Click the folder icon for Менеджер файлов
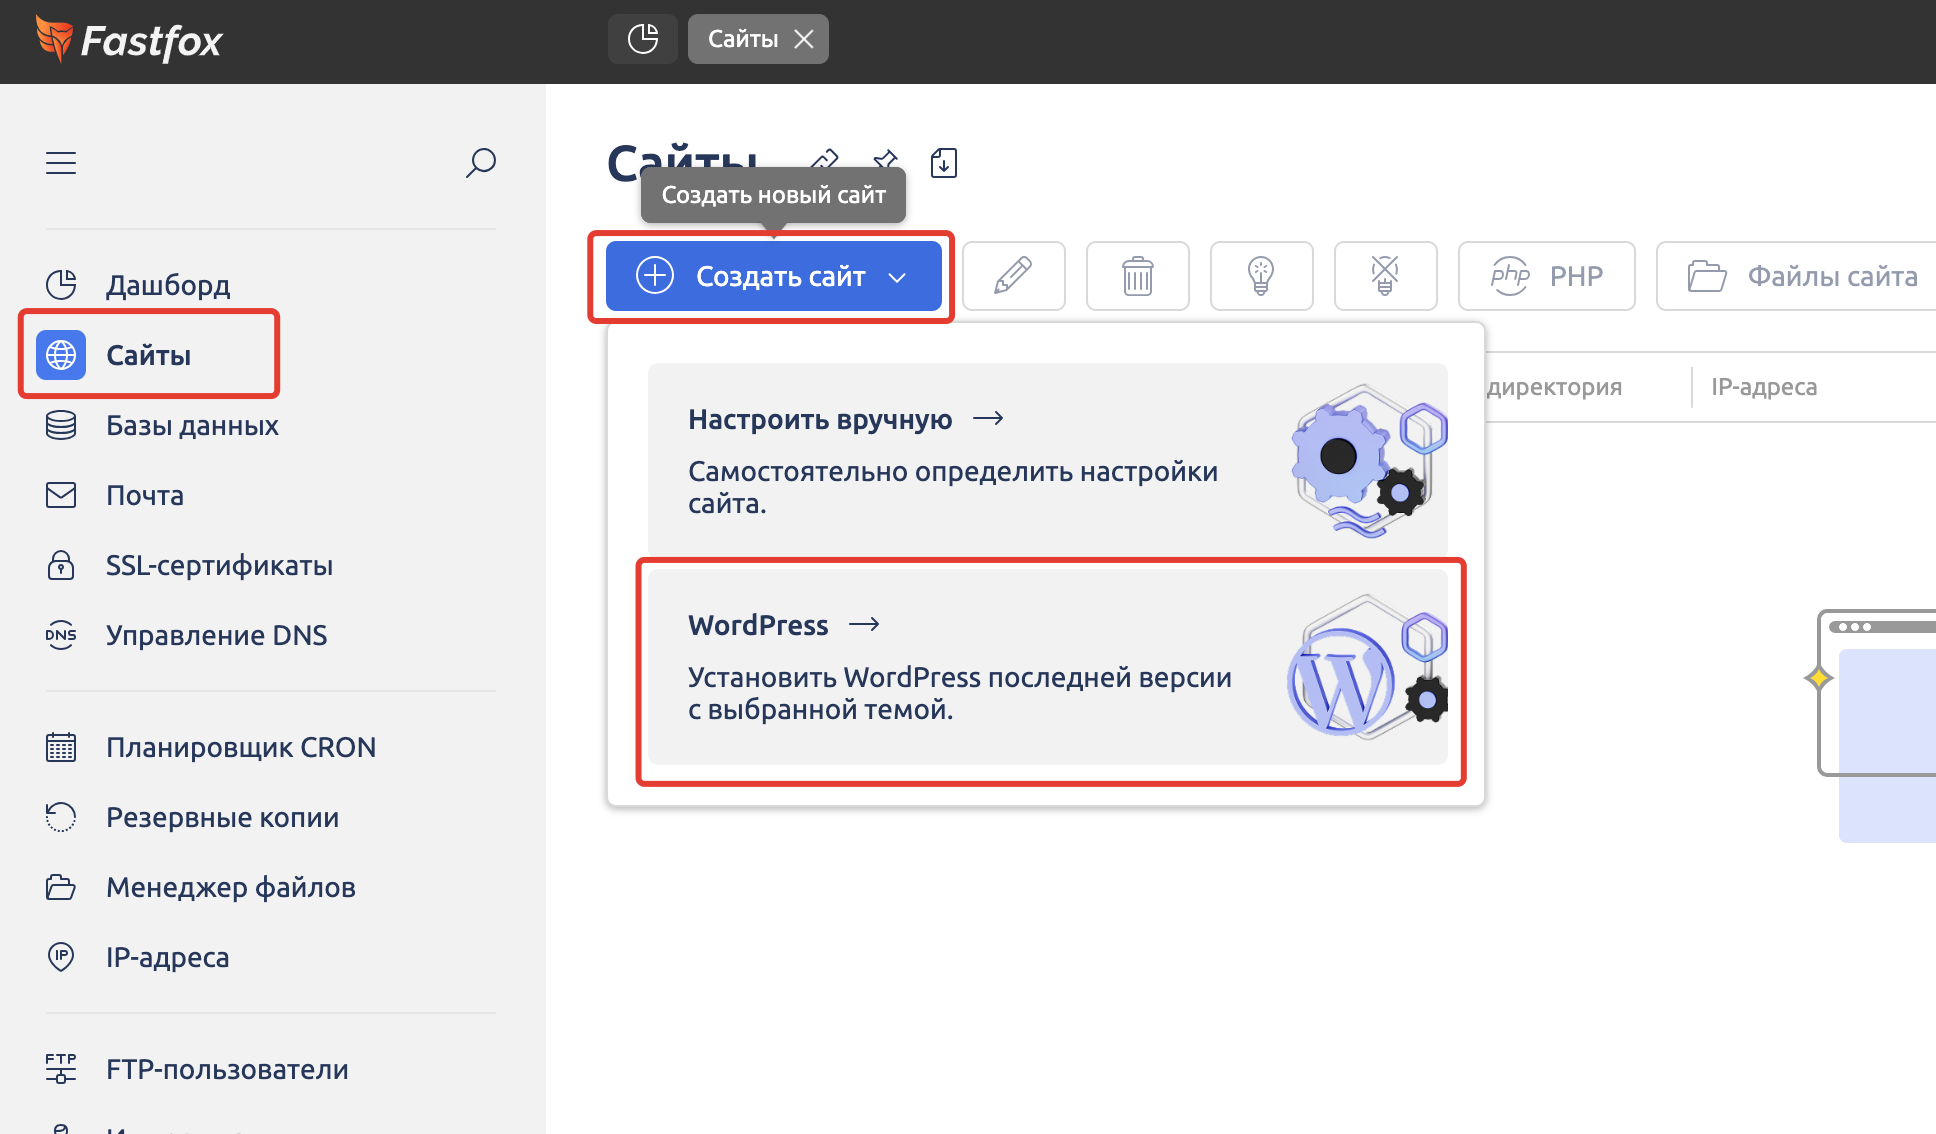This screenshot has width=1936, height=1134. [x=61, y=887]
